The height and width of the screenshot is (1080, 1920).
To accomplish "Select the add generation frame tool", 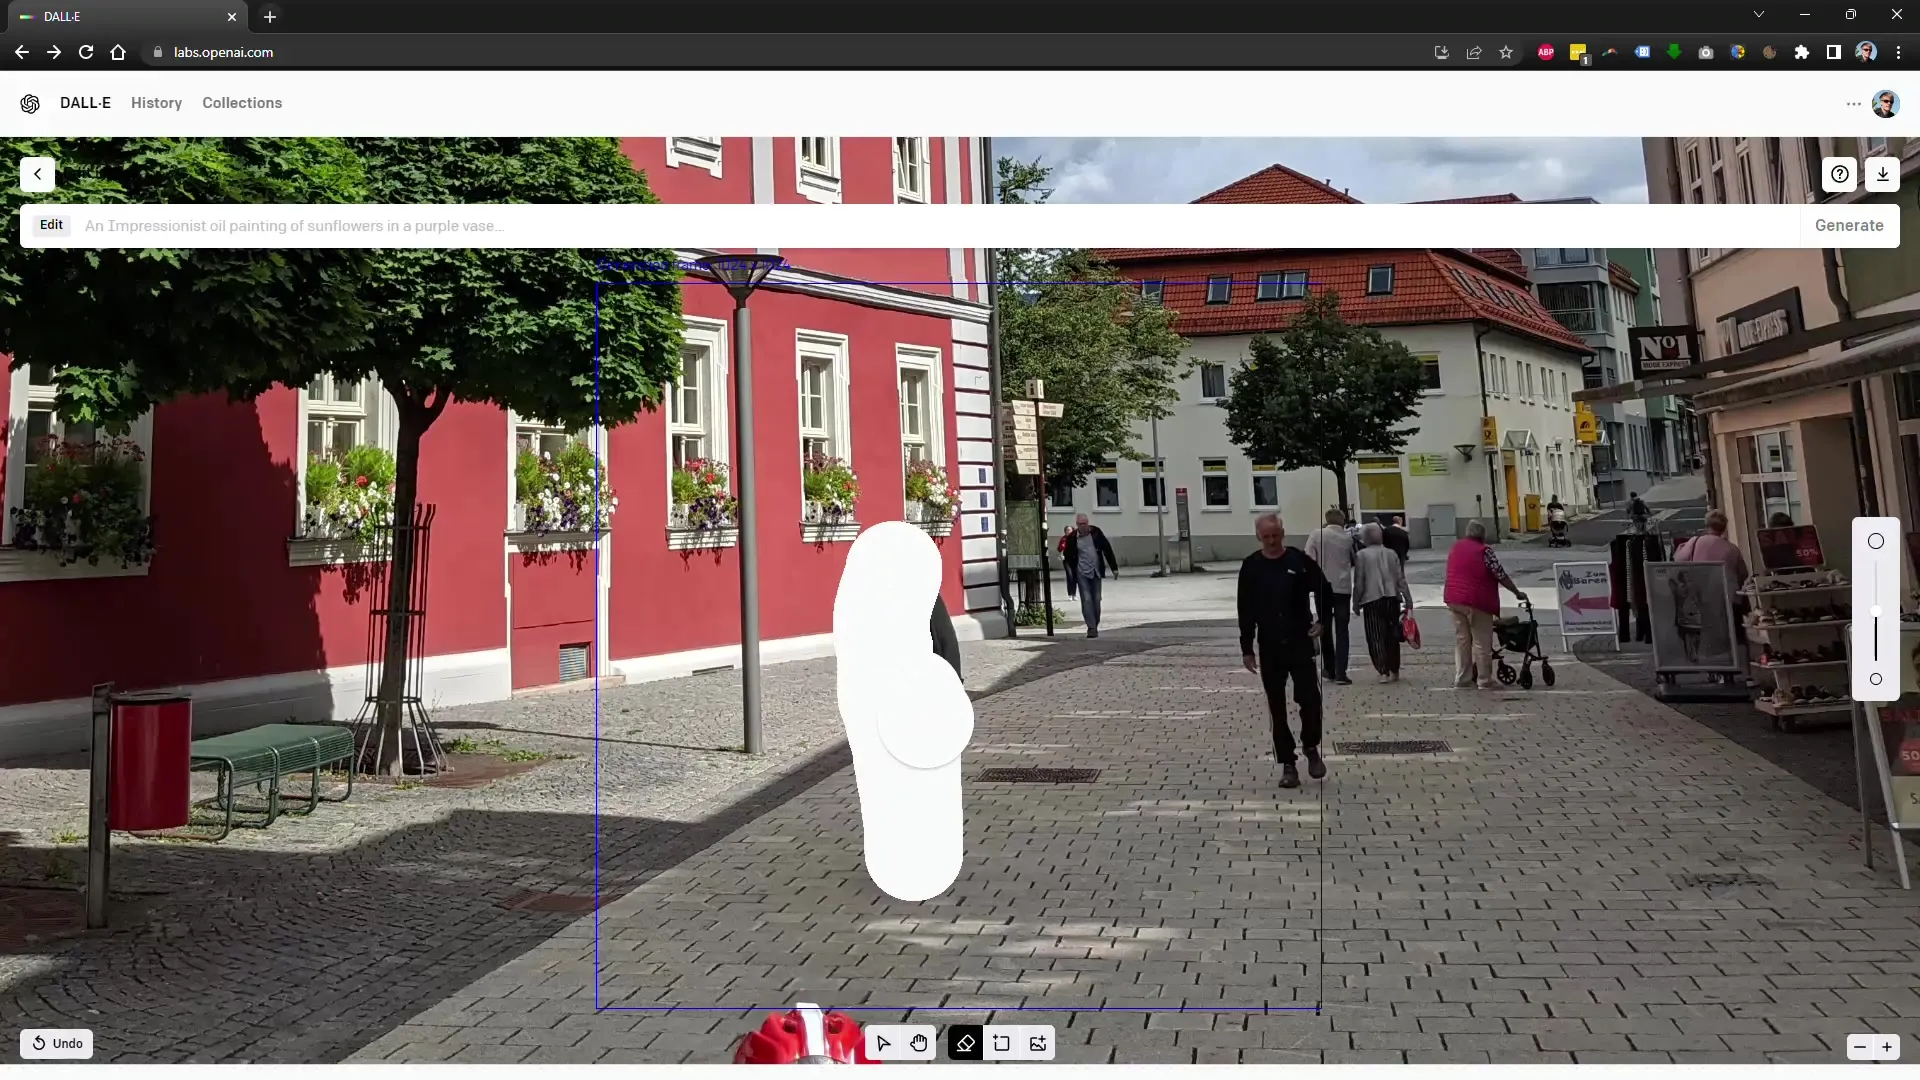I will pos(1001,1044).
